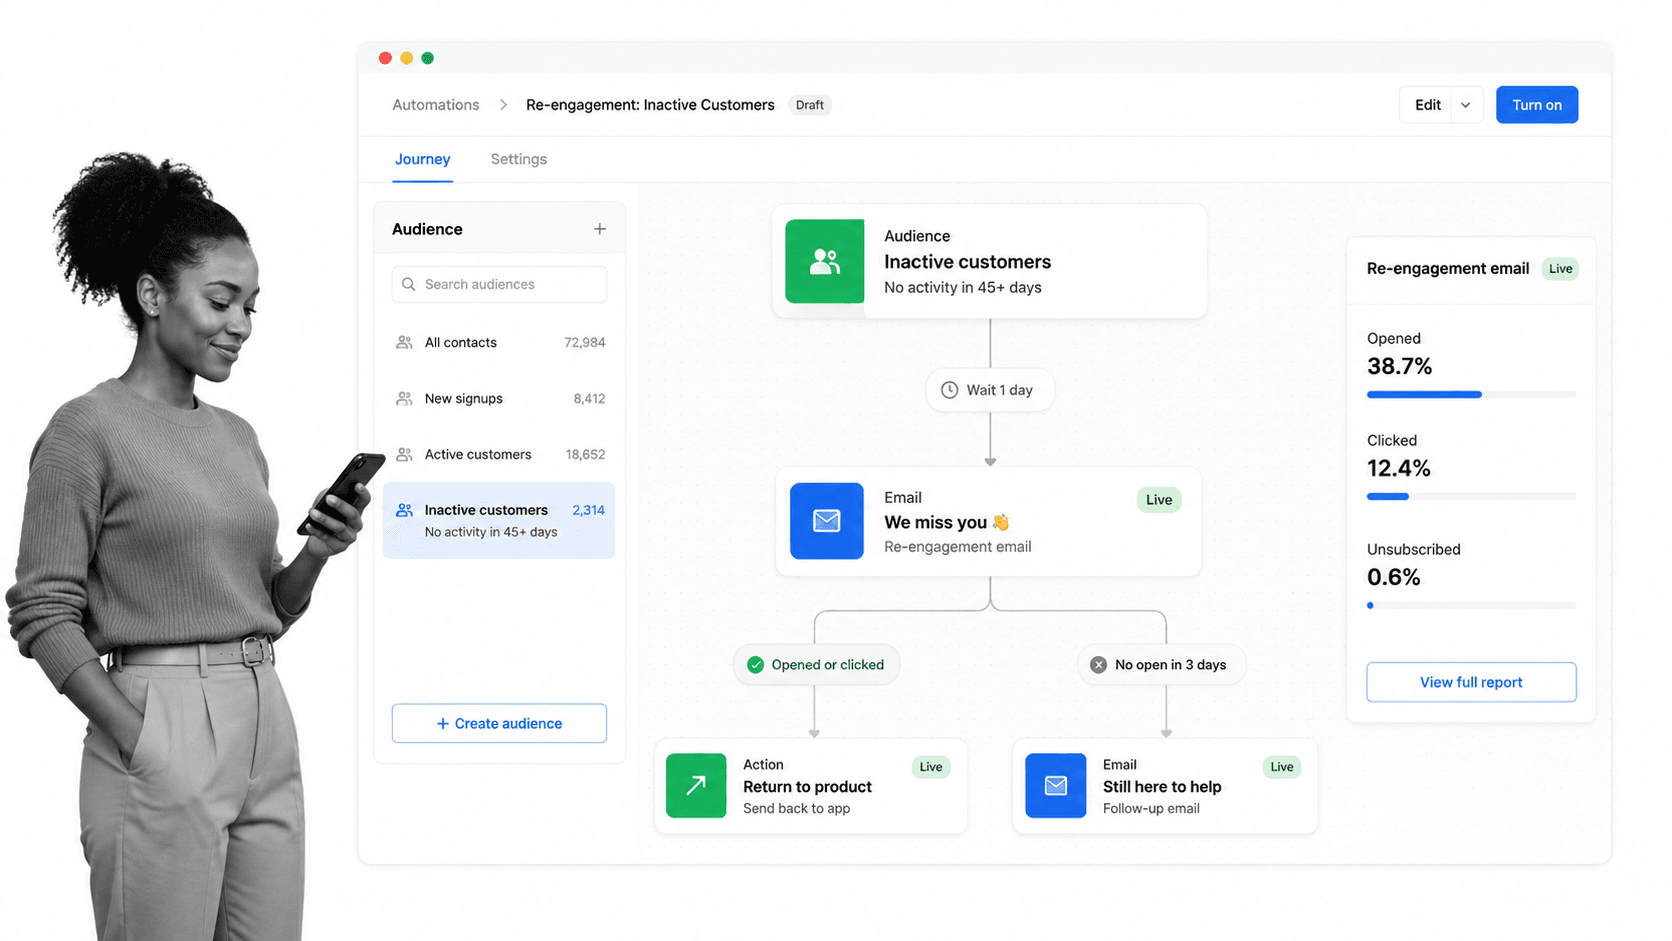Click the Inactive customers card title in journey
The height and width of the screenshot is (941, 1672).
(967, 262)
